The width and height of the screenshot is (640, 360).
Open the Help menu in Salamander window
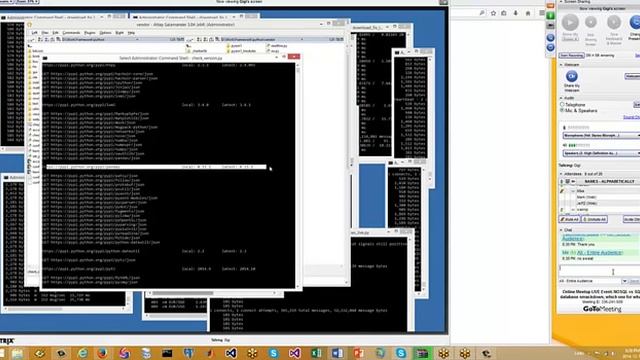(x=131, y=33)
